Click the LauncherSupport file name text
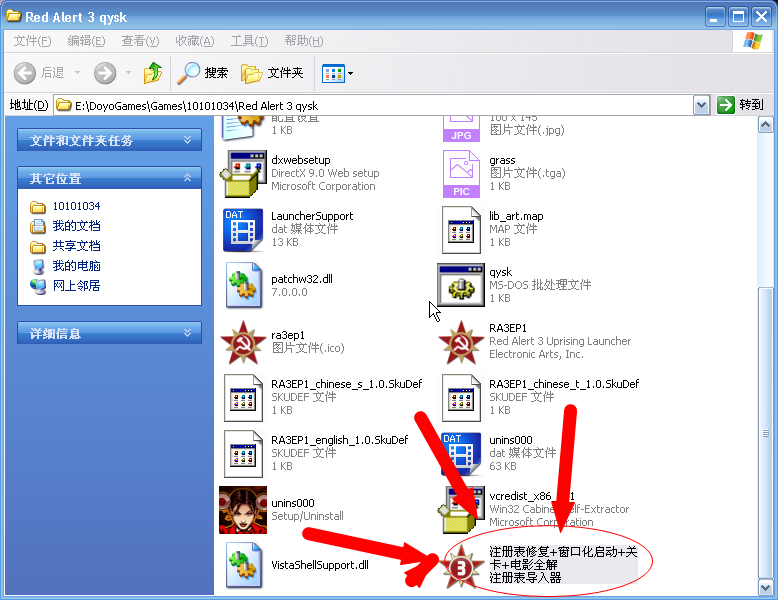 coord(312,216)
